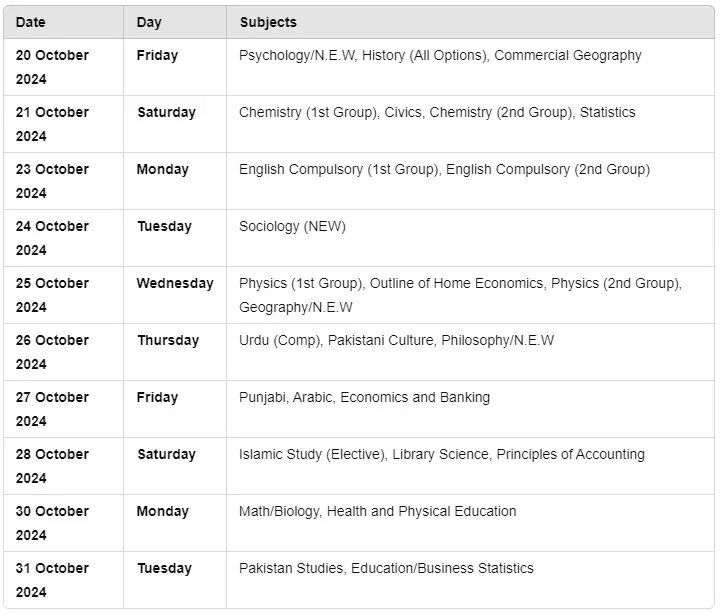Click Punjabi, Arabic, Economics and Banking row
The height and width of the screenshot is (613, 720).
(x=359, y=409)
